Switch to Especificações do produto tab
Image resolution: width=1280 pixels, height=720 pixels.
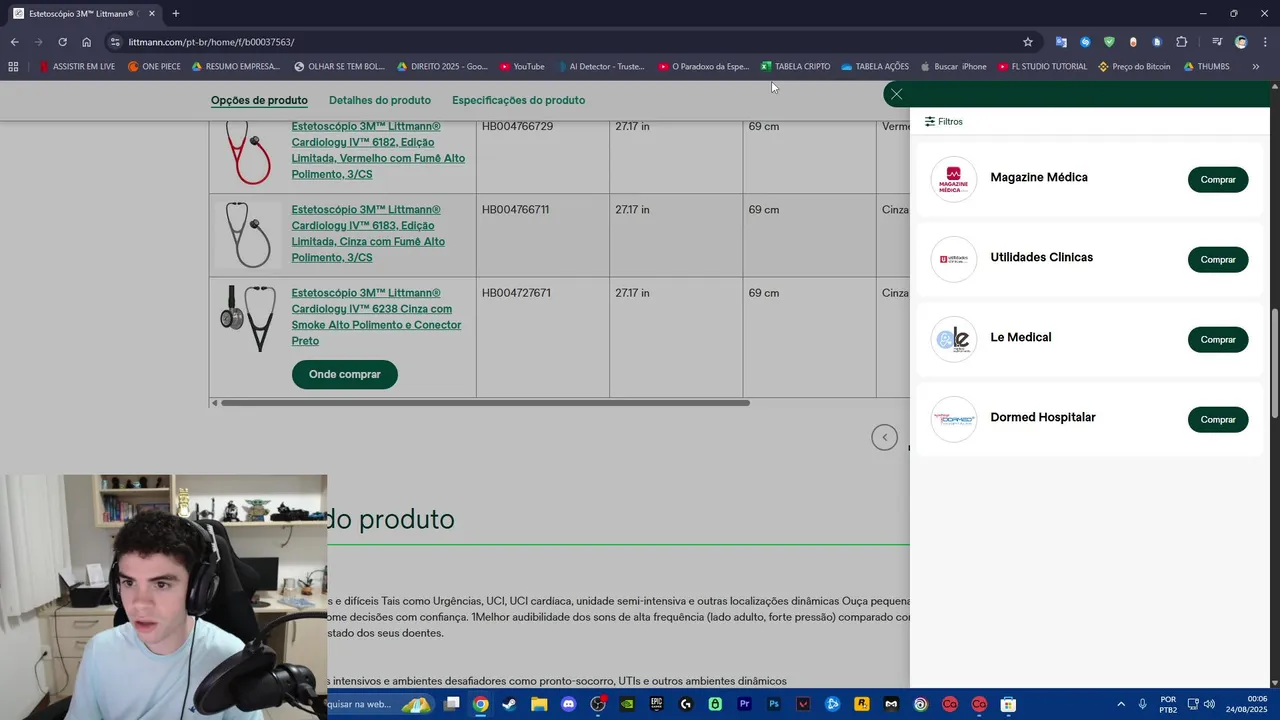click(518, 100)
